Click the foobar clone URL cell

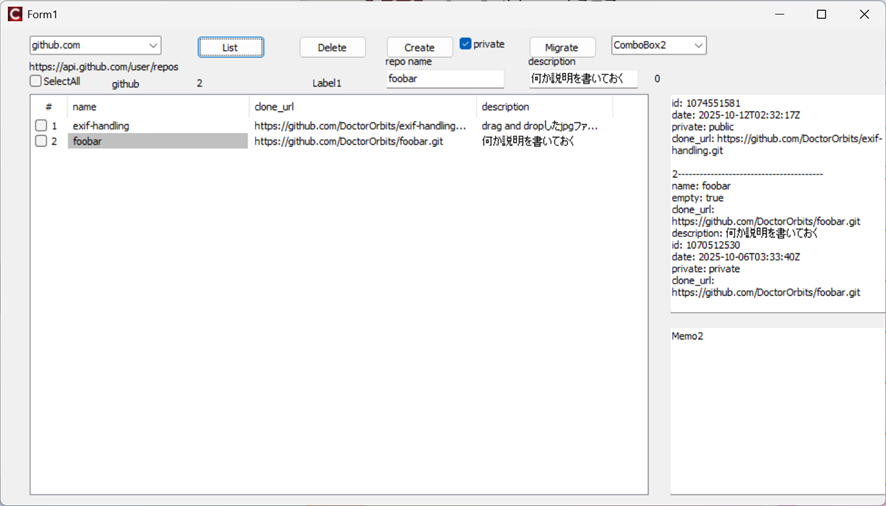click(x=348, y=142)
